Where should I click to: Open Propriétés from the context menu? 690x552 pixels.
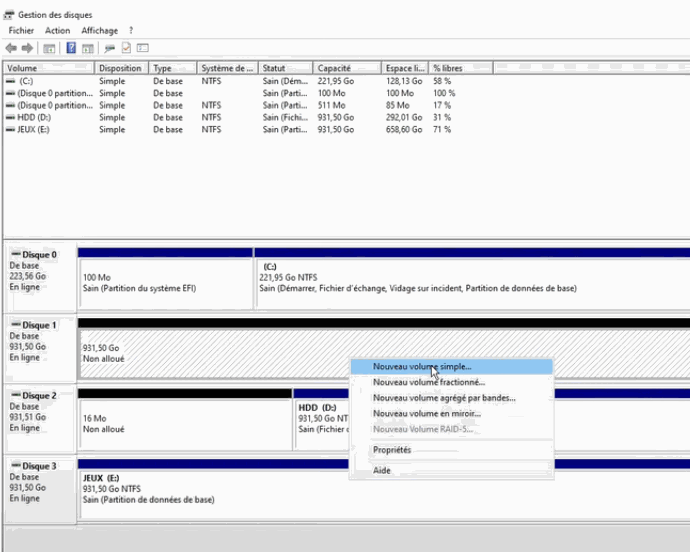[x=392, y=450]
